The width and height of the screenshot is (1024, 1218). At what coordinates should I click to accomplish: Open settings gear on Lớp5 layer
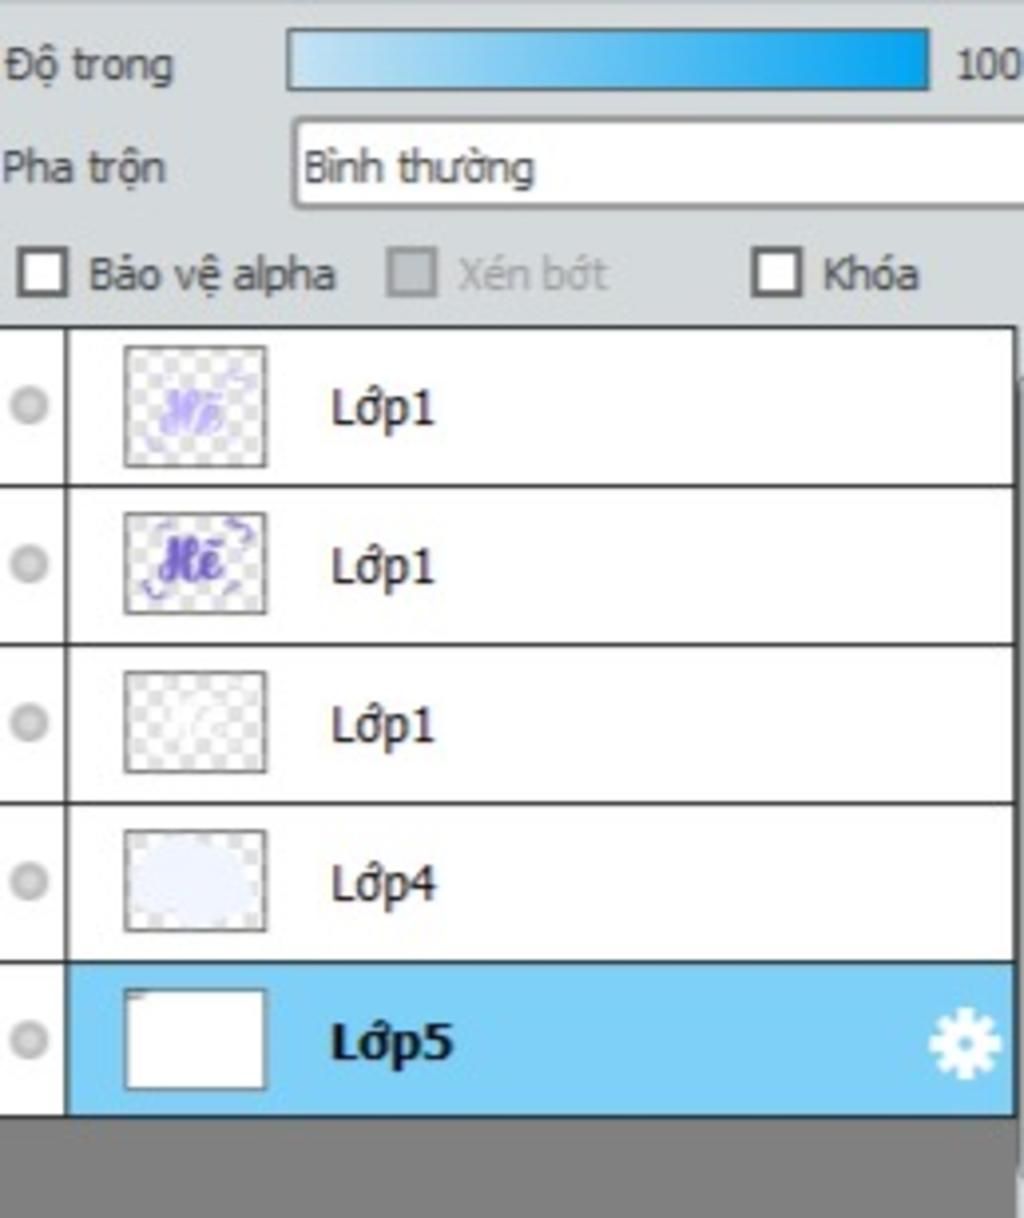[964, 1043]
